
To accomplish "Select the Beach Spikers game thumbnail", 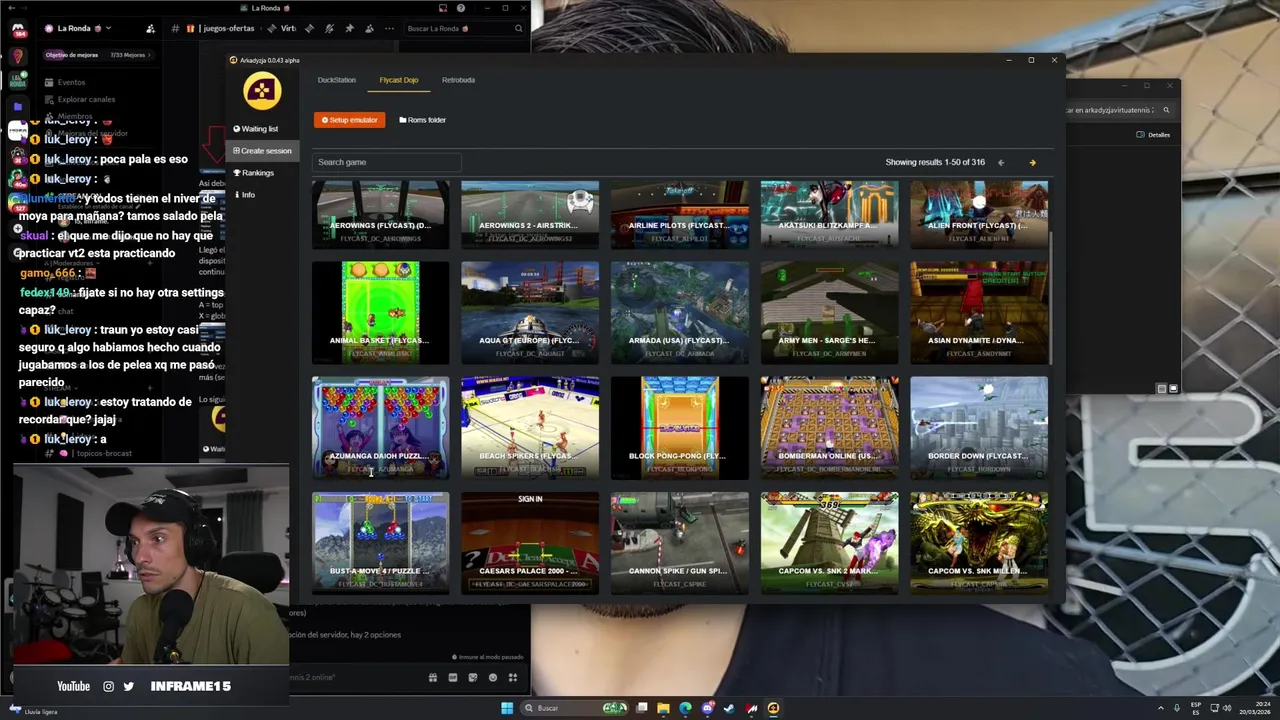I will tap(530, 427).
